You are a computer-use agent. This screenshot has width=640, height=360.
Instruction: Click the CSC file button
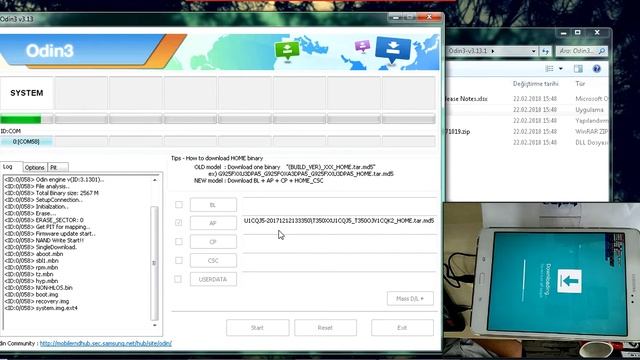pos(213,260)
